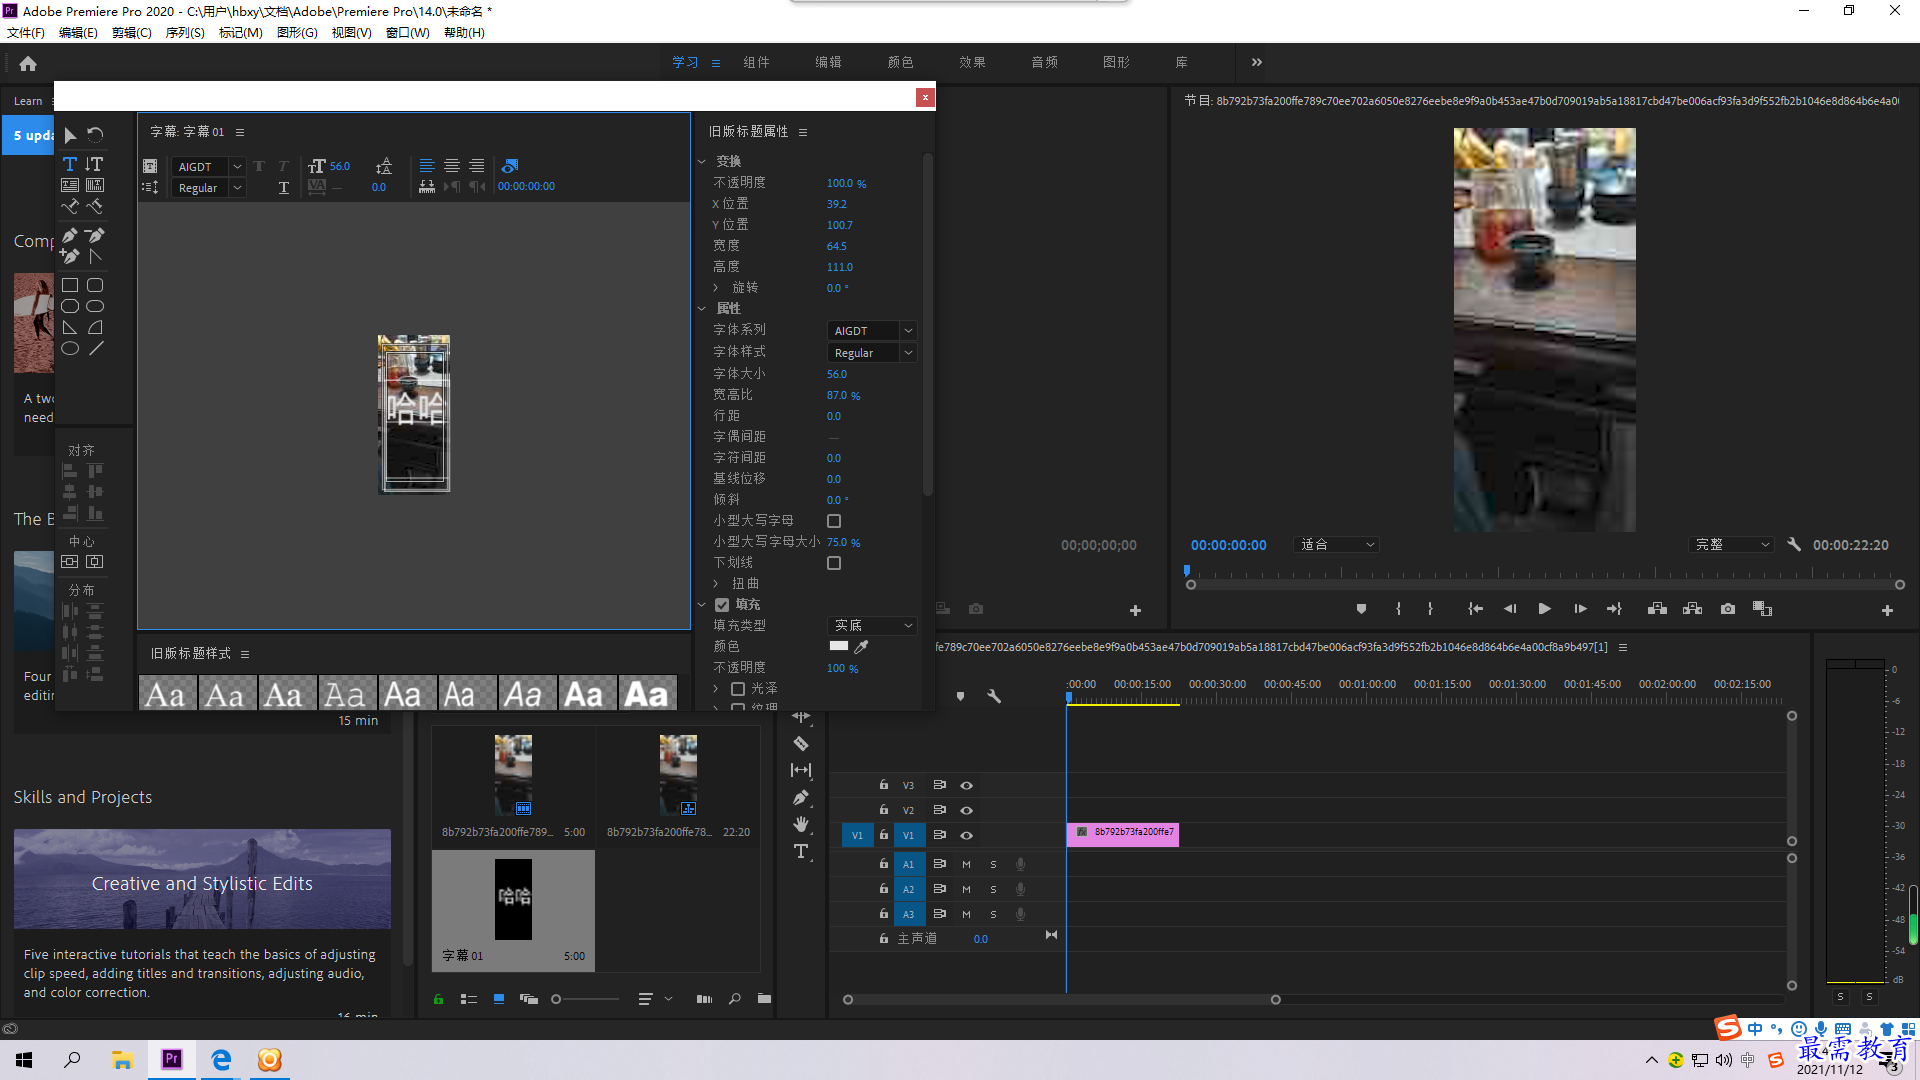This screenshot has width=1920, height=1080.
Task: Open Creative and Stylistic Edits tutorial
Action: [x=202, y=879]
